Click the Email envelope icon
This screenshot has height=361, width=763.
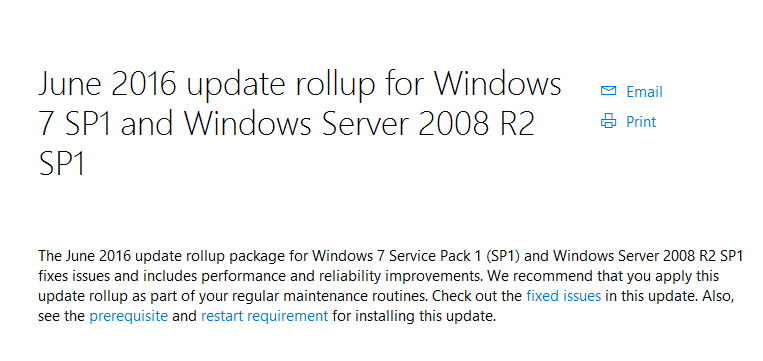click(608, 91)
